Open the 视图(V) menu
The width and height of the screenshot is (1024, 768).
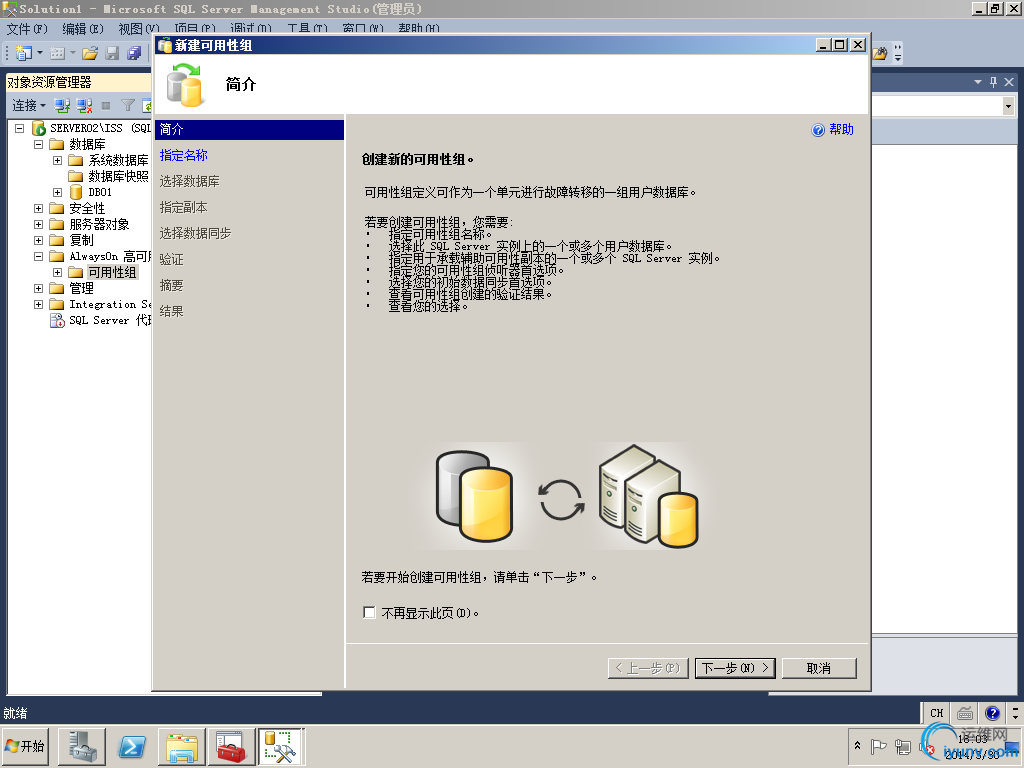click(138, 29)
